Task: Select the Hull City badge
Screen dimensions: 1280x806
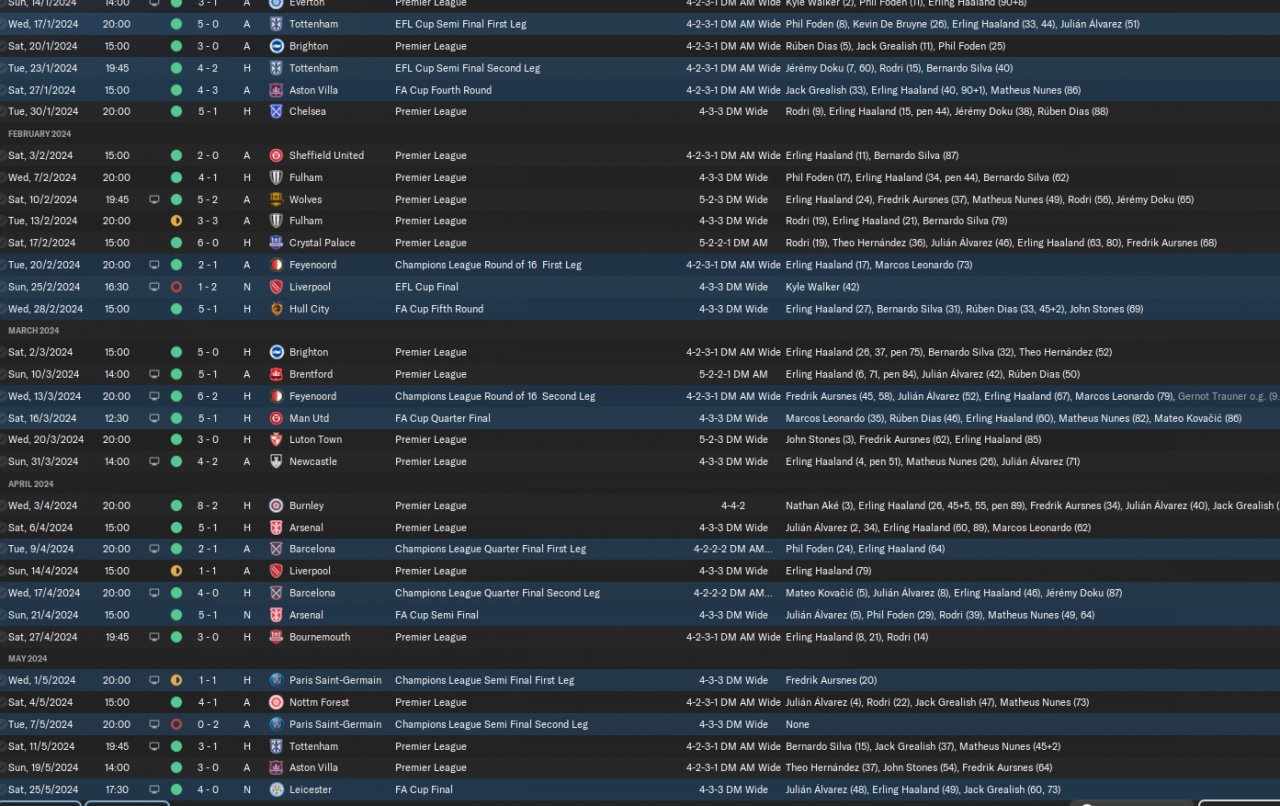Action: 276,309
